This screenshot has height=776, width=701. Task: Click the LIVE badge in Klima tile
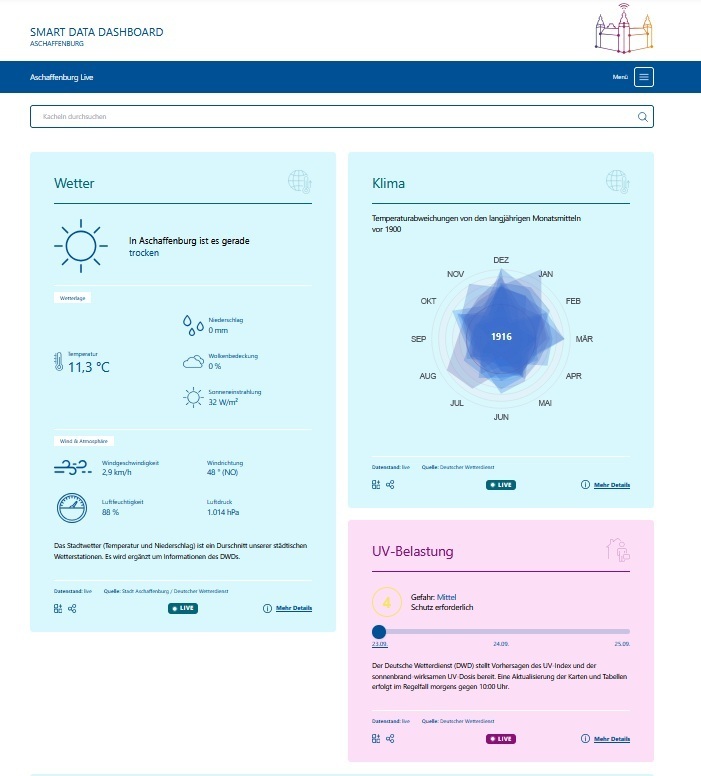501,485
